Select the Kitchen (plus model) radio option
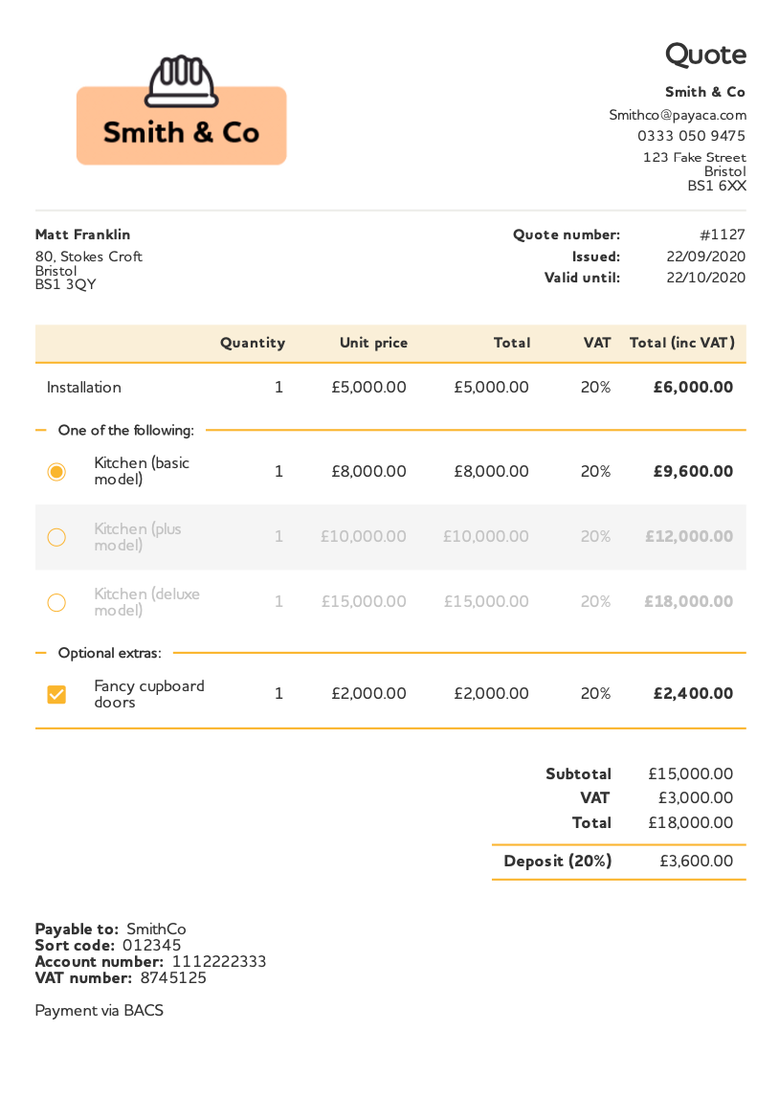Image resolution: width=779 pixels, height=1120 pixels. [x=57, y=537]
